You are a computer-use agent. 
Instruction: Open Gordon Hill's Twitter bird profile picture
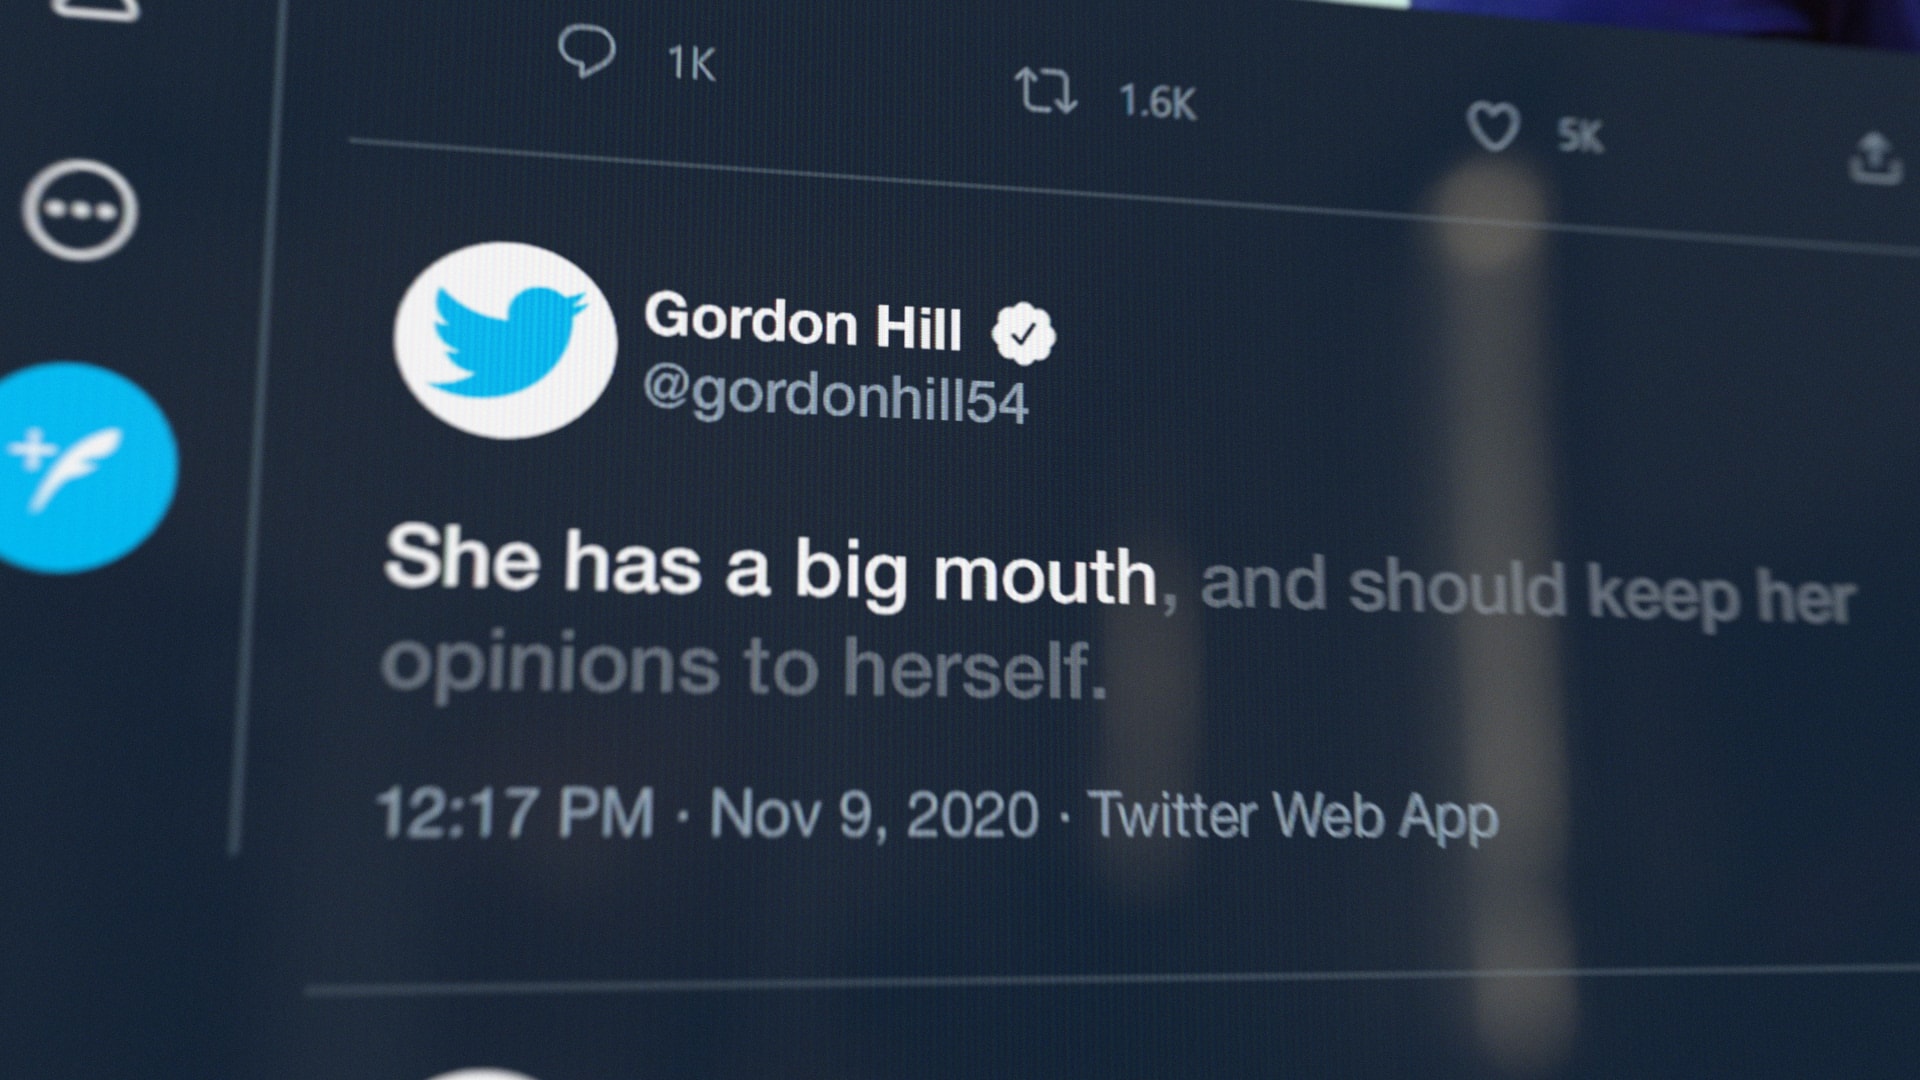[x=505, y=340]
